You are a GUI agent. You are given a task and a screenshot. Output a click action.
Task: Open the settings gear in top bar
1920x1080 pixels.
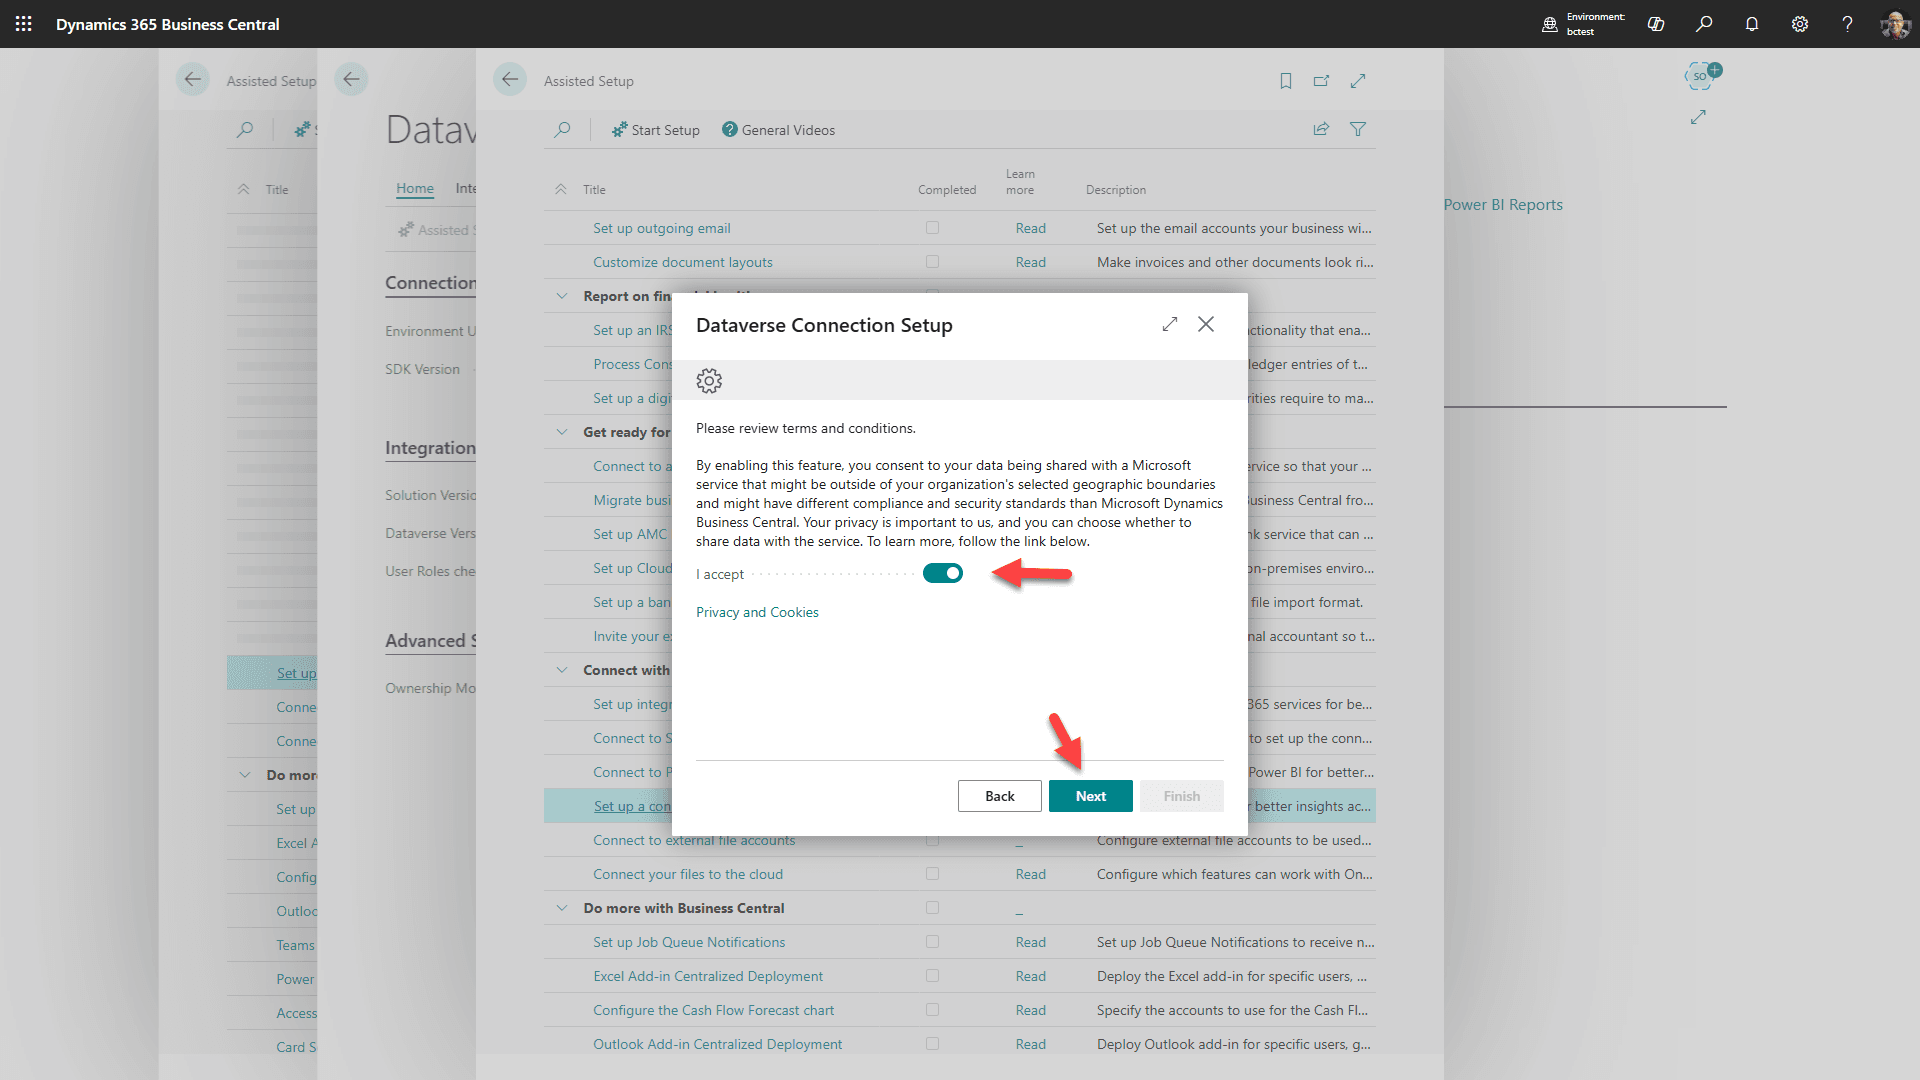click(x=1800, y=24)
